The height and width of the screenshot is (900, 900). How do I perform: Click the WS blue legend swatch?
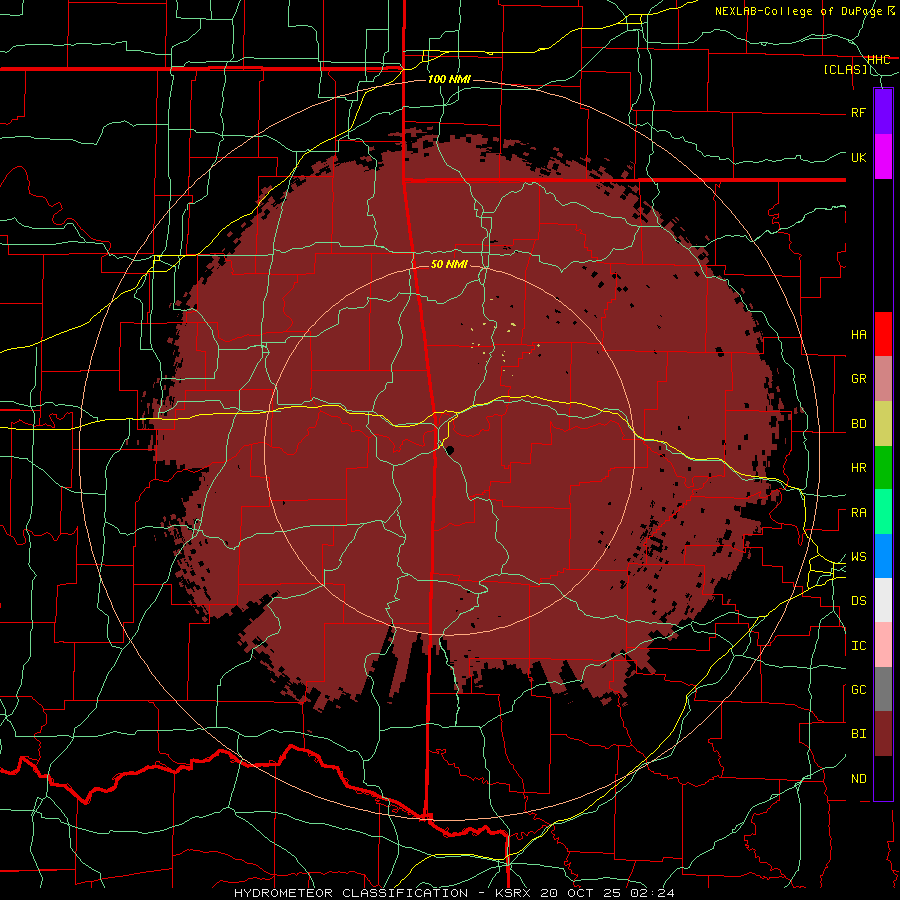tap(883, 556)
